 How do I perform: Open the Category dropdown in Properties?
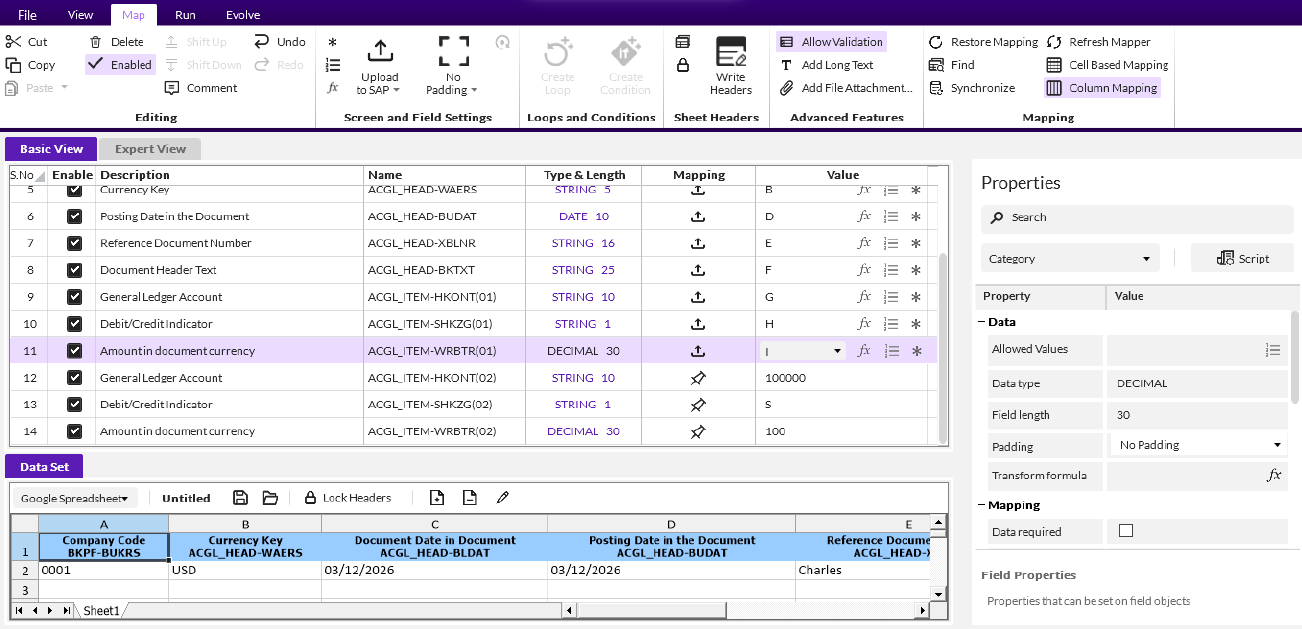1070,258
